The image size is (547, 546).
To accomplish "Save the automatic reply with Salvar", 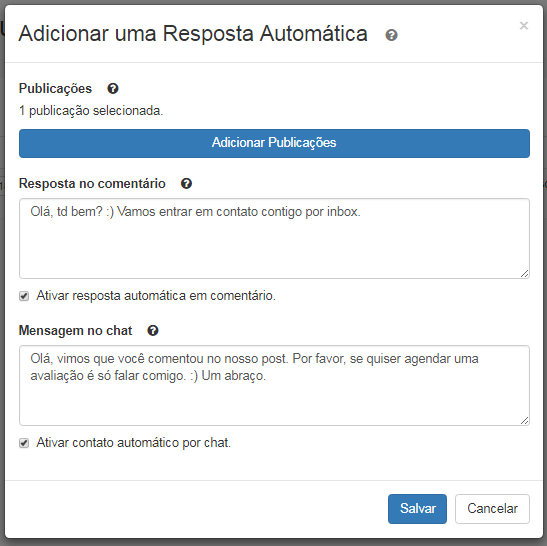I will coord(417,509).
